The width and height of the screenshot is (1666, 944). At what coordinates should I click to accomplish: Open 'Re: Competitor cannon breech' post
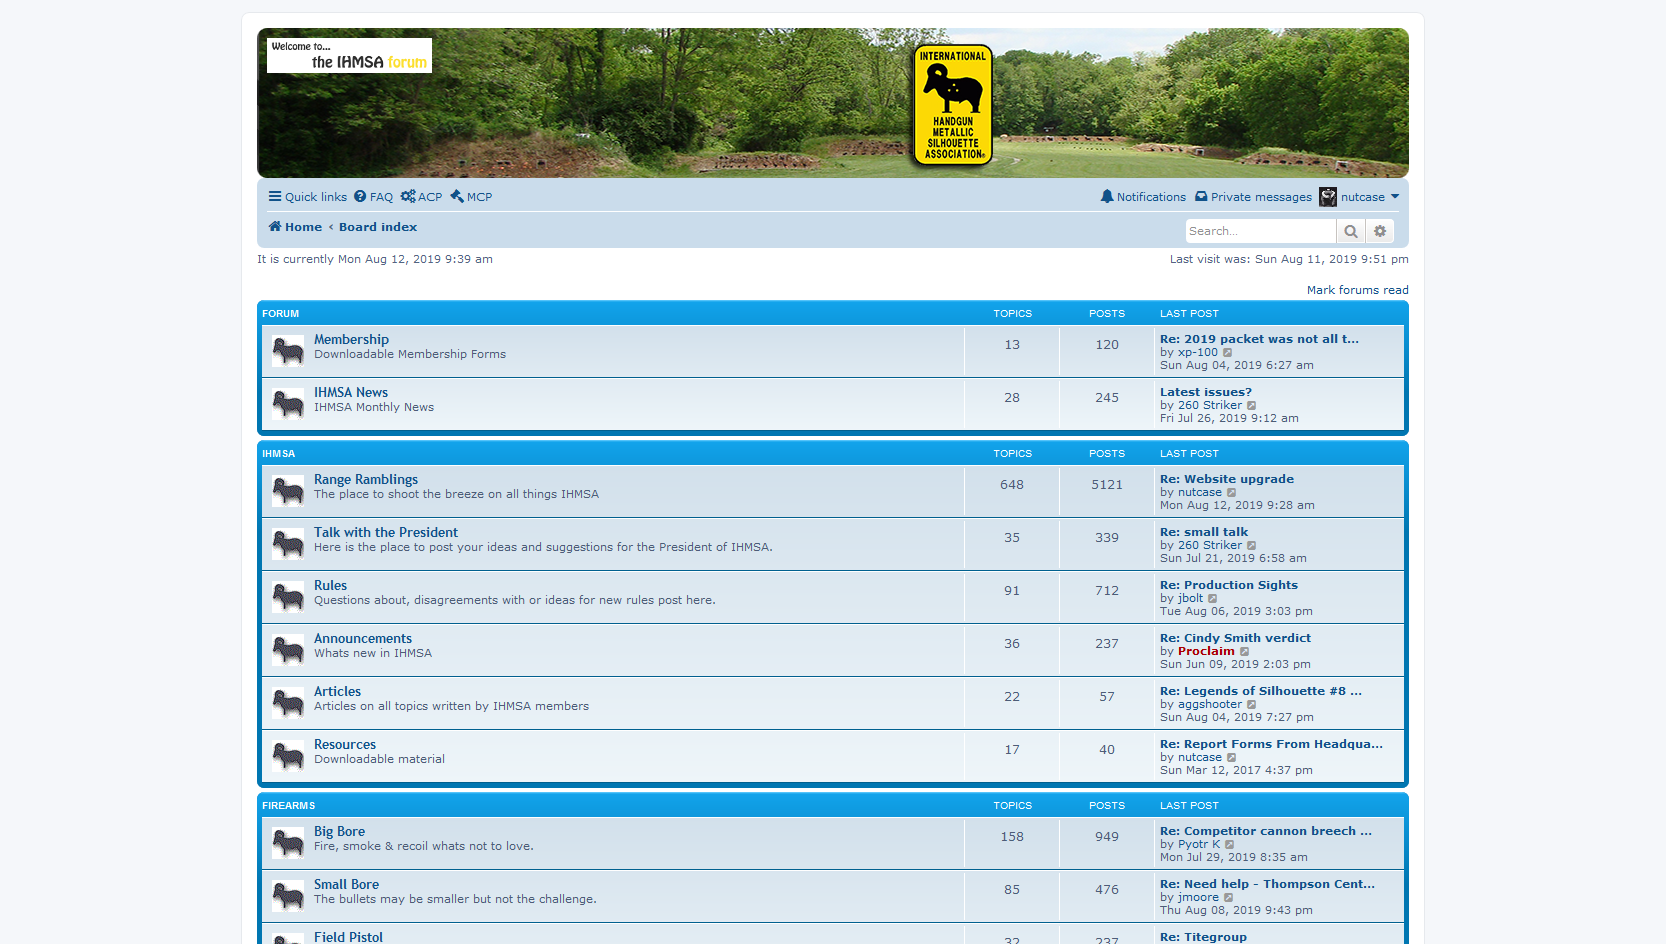1266,831
